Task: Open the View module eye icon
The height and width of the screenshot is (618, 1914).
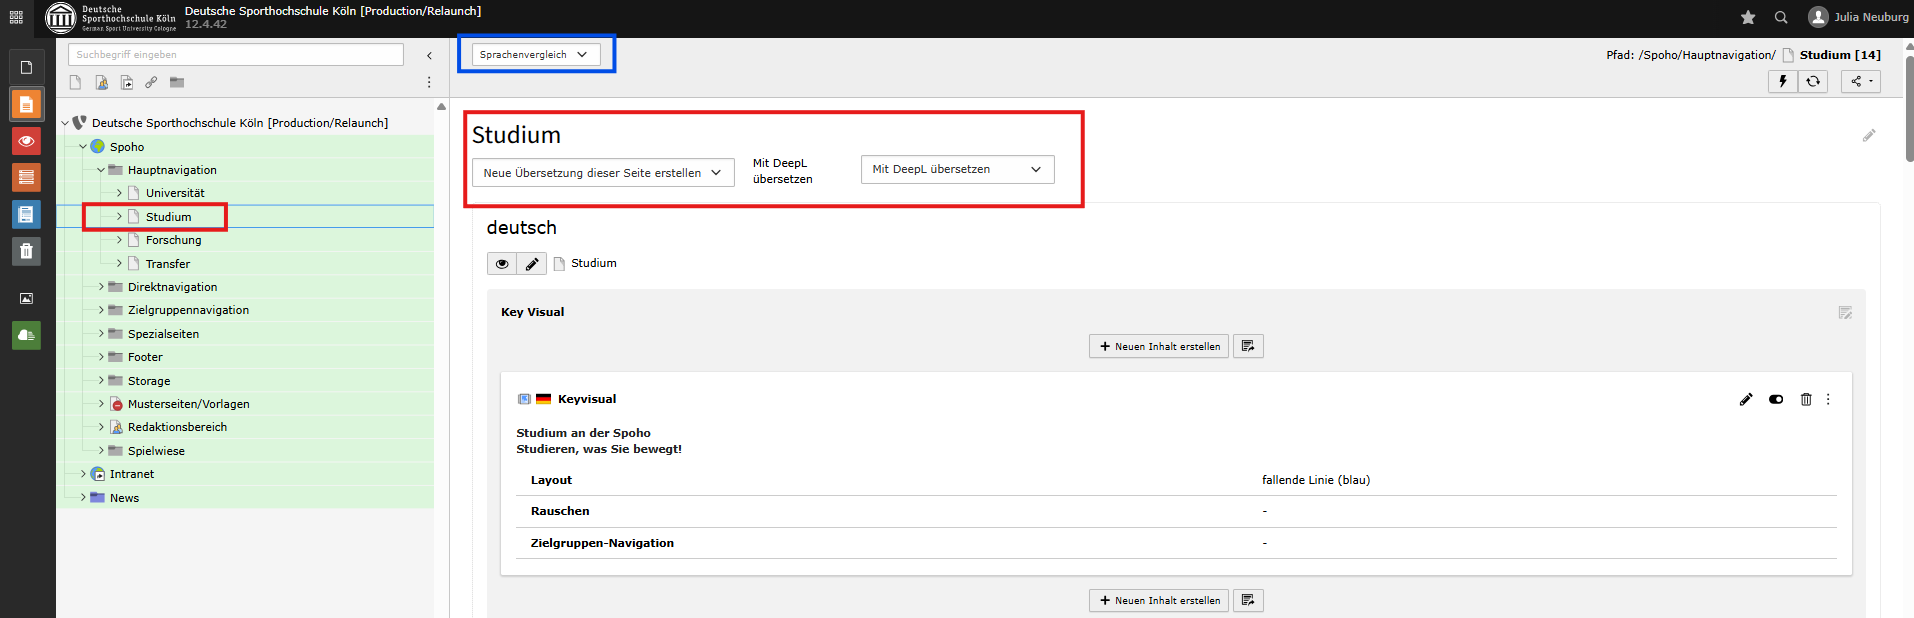Action: [x=26, y=141]
